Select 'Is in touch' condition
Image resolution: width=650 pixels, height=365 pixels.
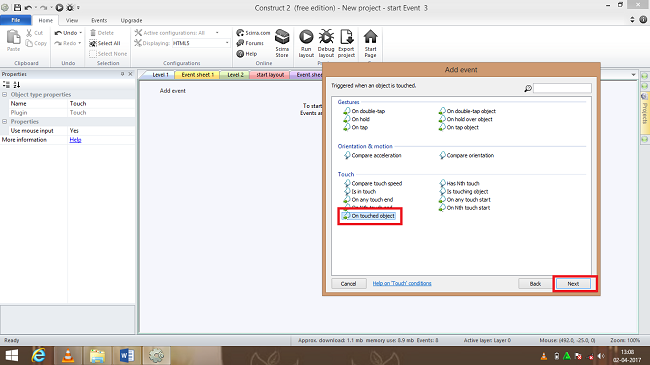[360, 192]
